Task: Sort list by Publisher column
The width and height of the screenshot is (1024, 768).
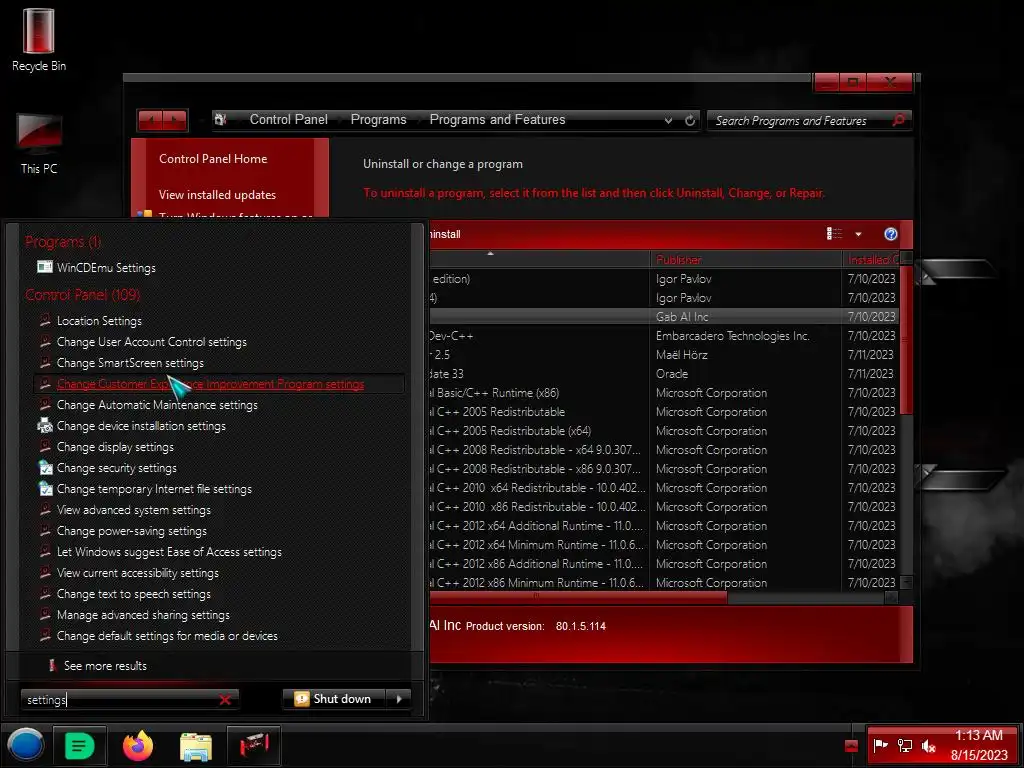Action: point(745,259)
